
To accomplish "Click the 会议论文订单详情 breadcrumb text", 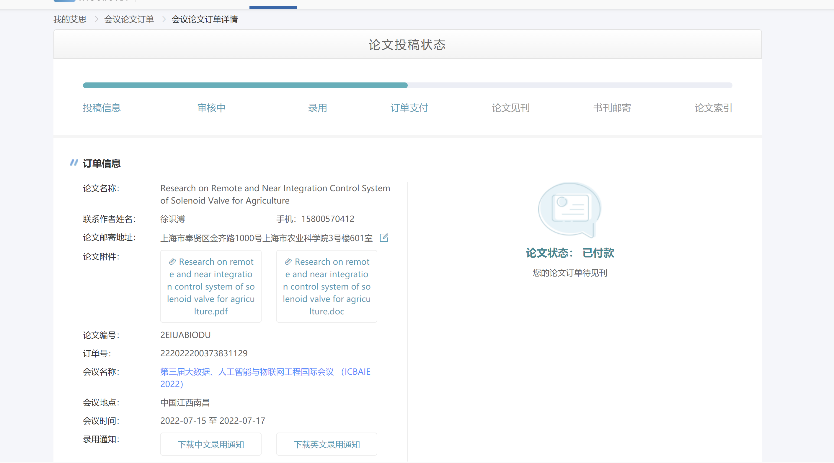I will 205,19.
